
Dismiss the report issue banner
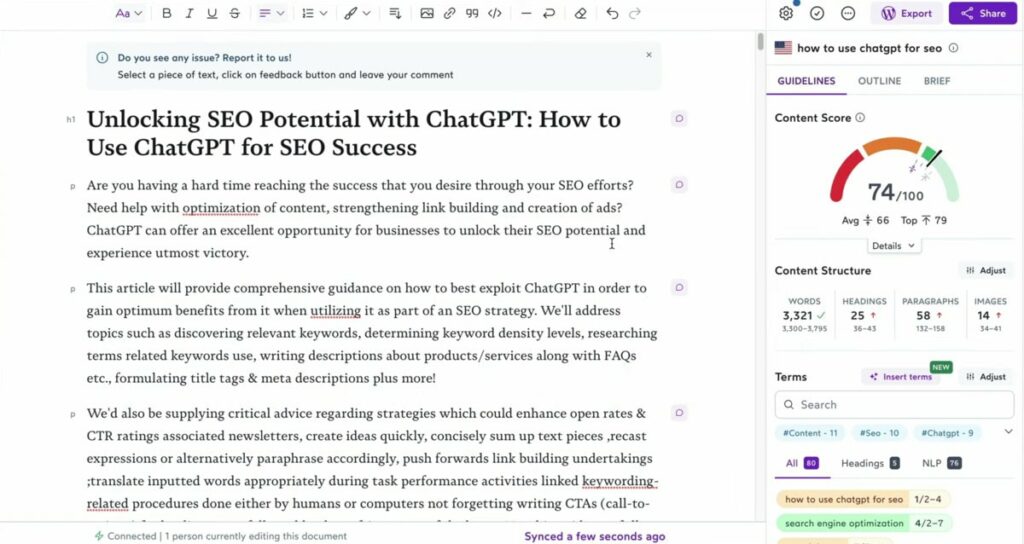pyautogui.click(x=648, y=55)
